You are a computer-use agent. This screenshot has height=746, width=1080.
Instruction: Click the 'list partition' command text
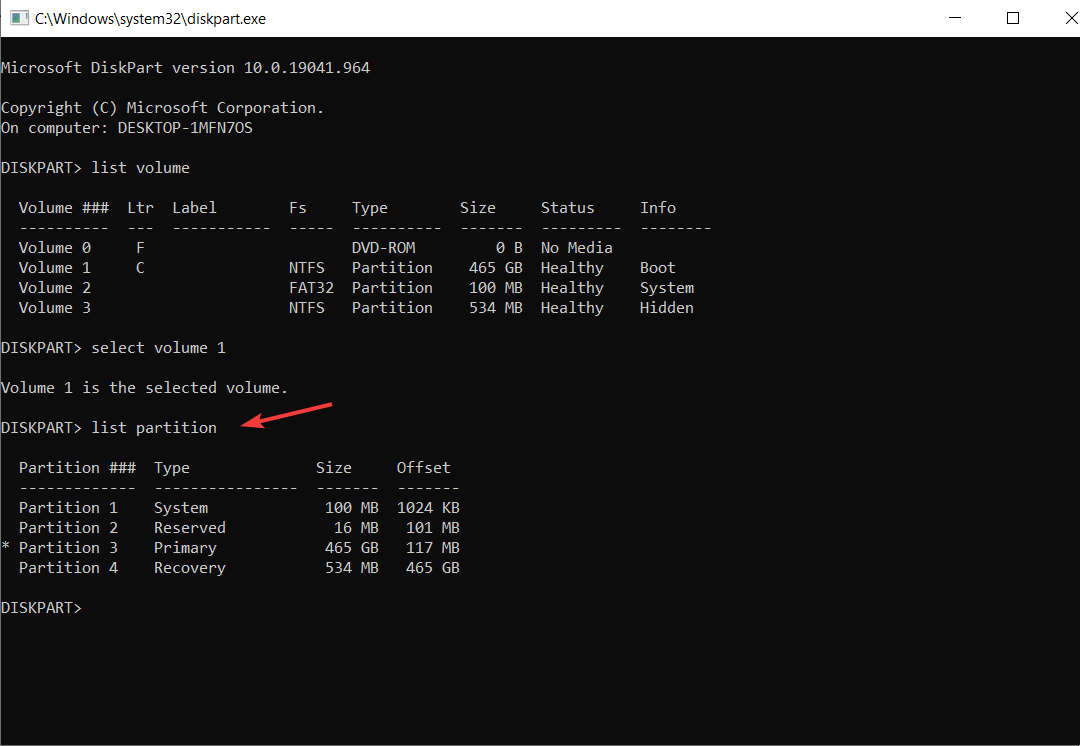[x=154, y=427]
